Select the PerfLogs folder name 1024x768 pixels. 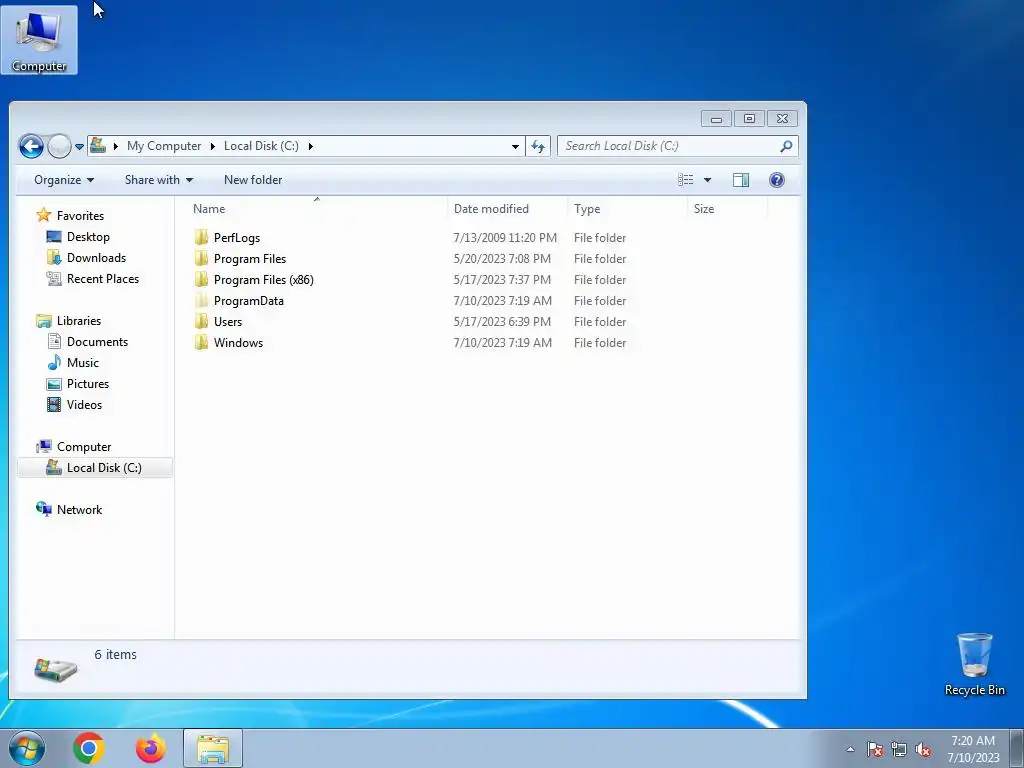coord(236,238)
